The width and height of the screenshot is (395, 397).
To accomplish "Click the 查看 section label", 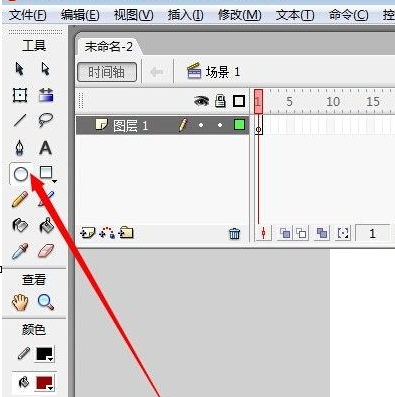I will point(34,279).
